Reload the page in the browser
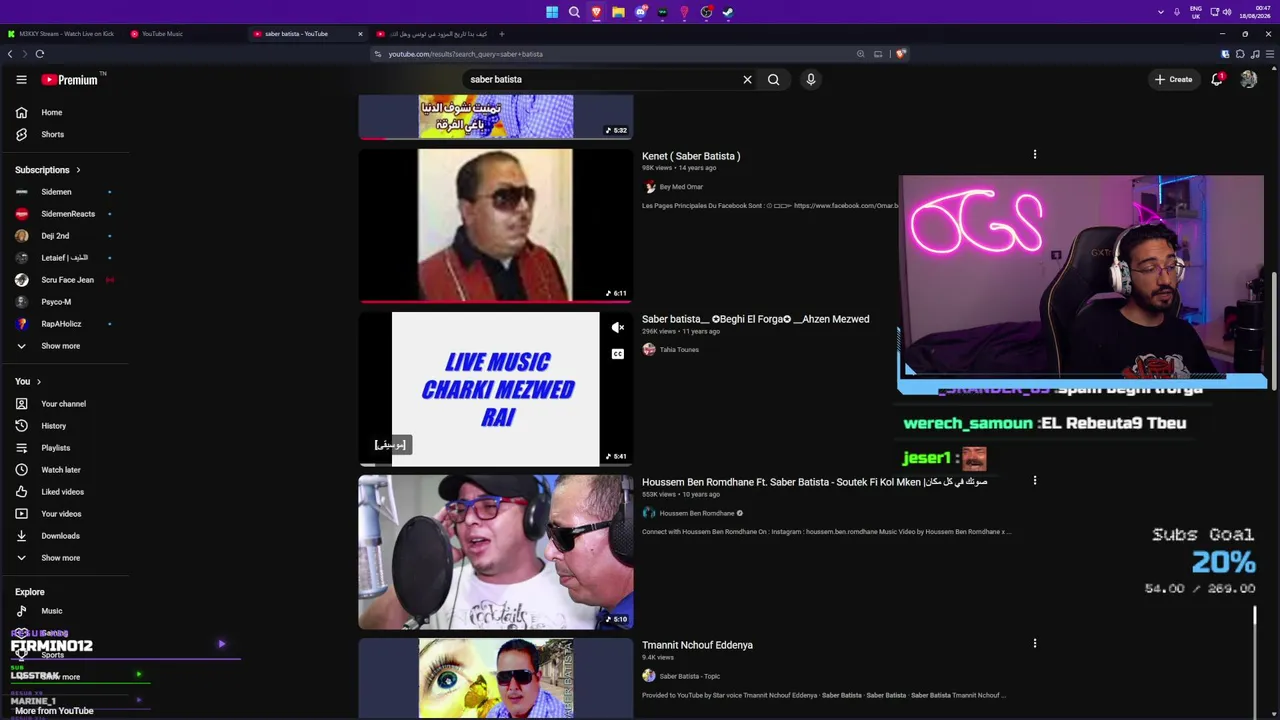The width and height of the screenshot is (1280, 720). (x=40, y=54)
